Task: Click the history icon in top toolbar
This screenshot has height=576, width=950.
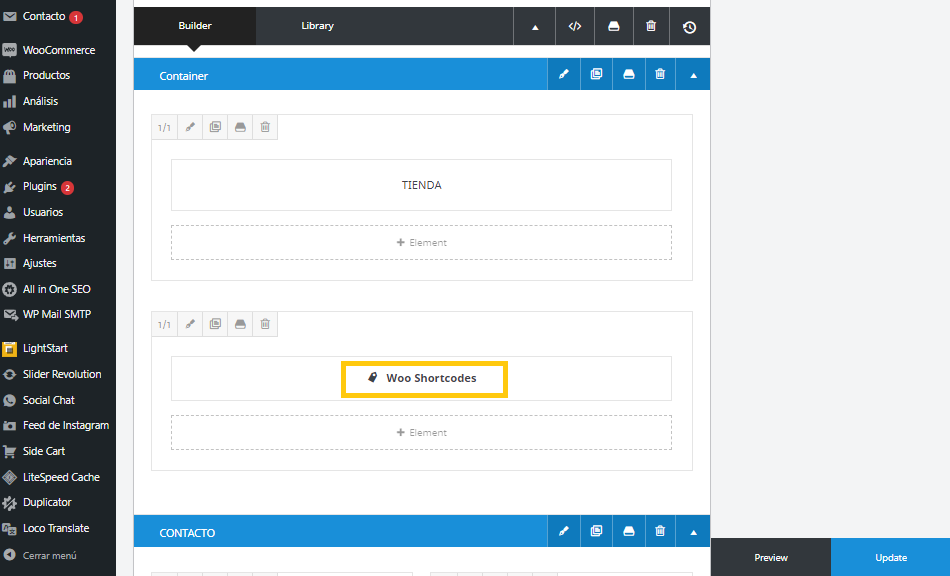Action: tap(689, 27)
